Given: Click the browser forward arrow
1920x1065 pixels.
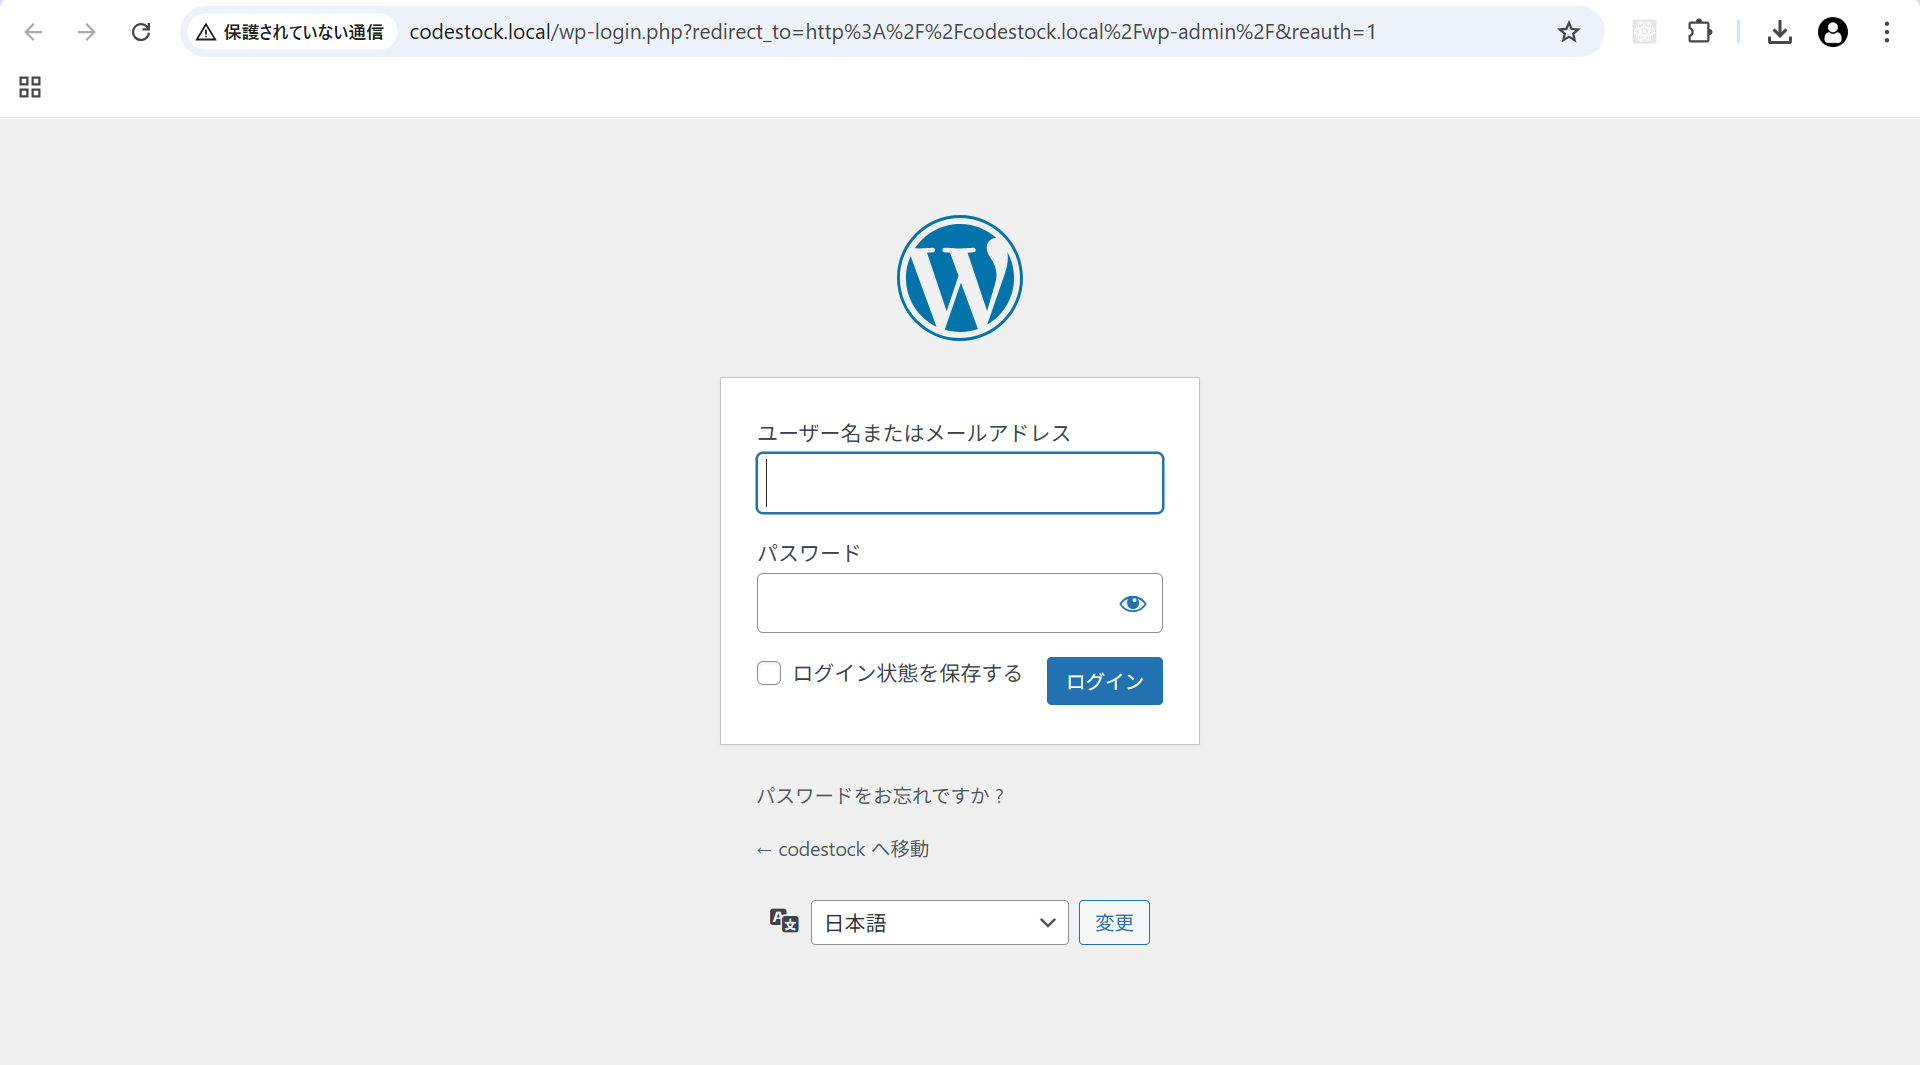Looking at the screenshot, I should click(x=88, y=32).
